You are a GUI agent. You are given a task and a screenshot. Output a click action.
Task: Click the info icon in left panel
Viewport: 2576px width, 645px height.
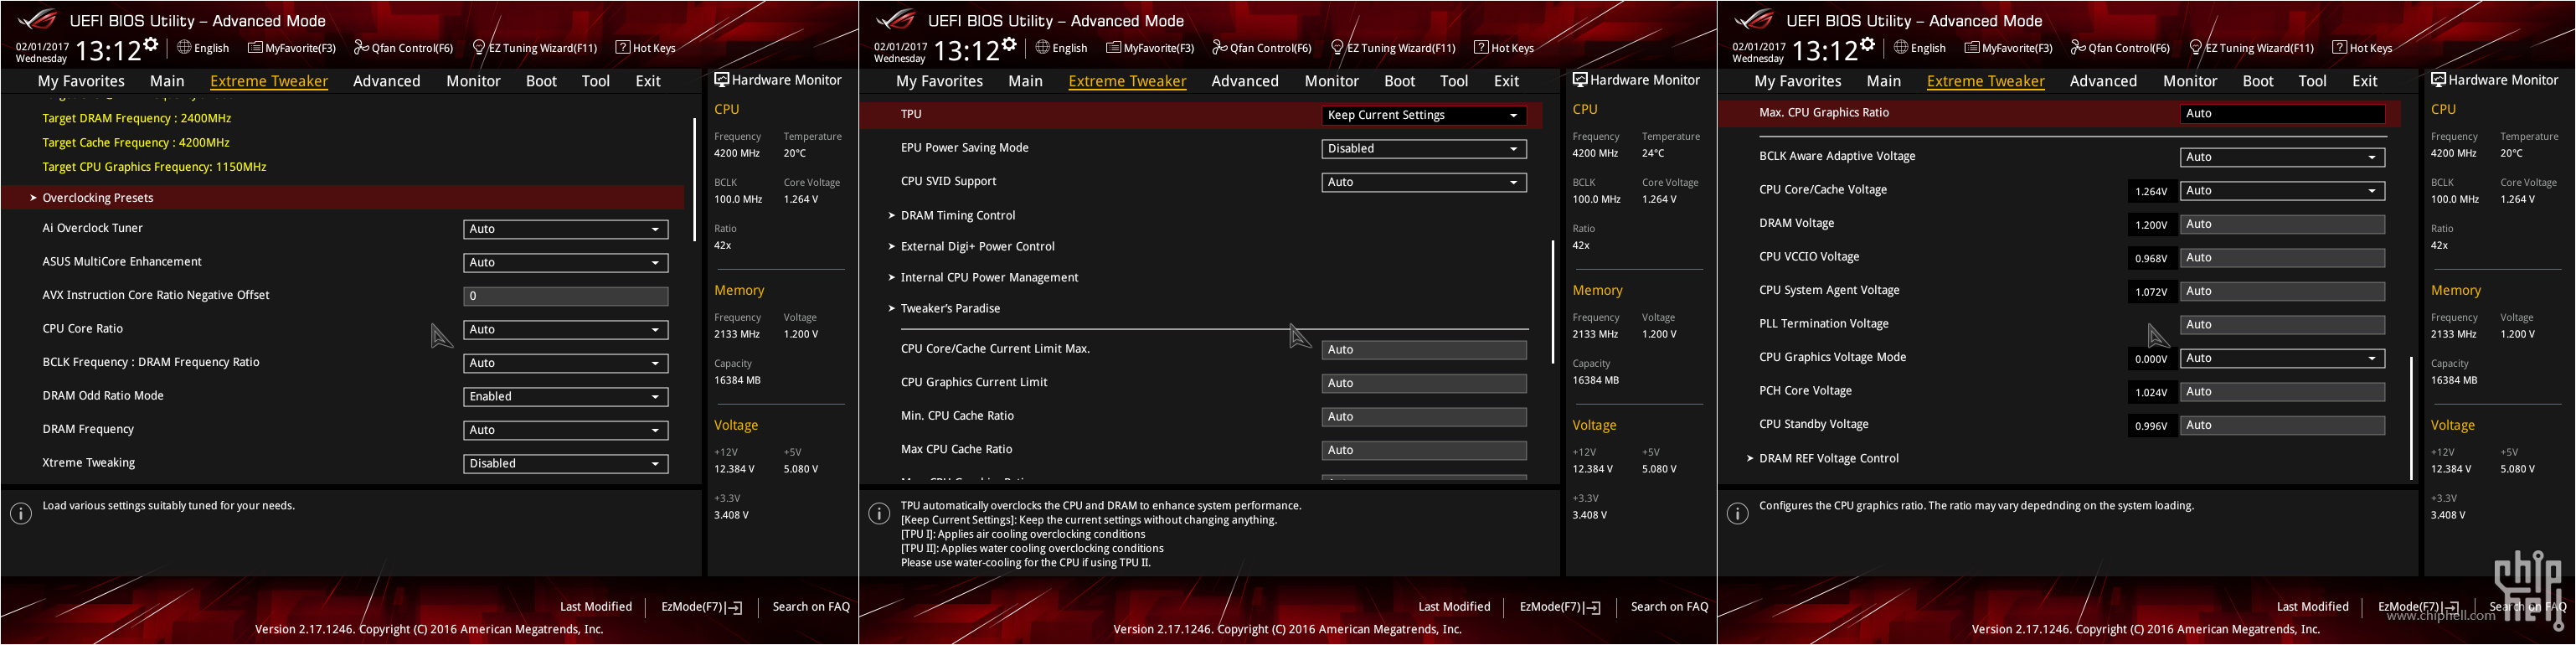coord(20,514)
